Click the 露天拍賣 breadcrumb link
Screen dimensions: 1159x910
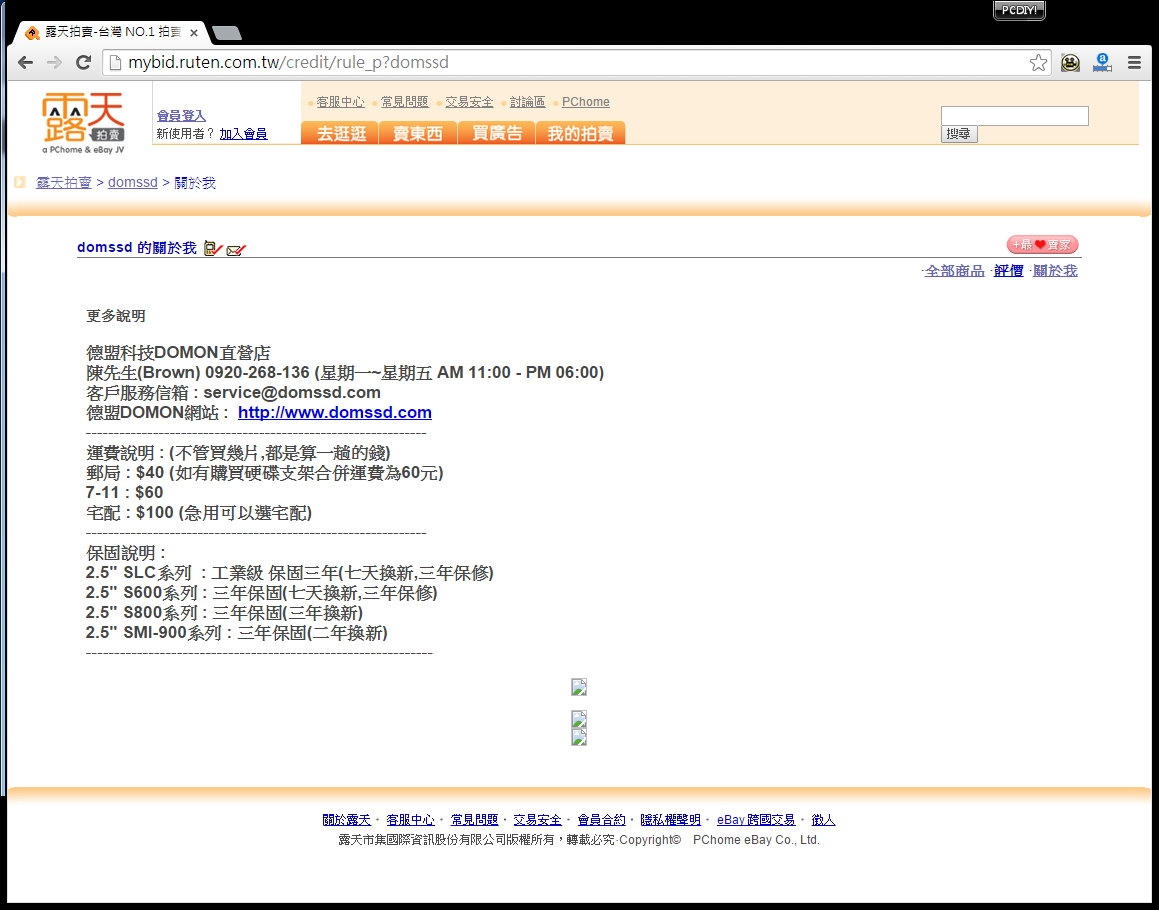tap(64, 183)
